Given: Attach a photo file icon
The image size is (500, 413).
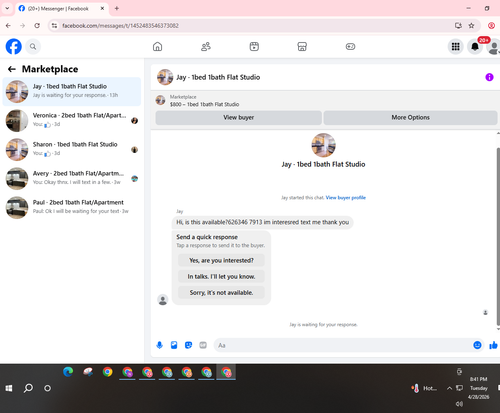Looking at the screenshot, I should (x=174, y=345).
